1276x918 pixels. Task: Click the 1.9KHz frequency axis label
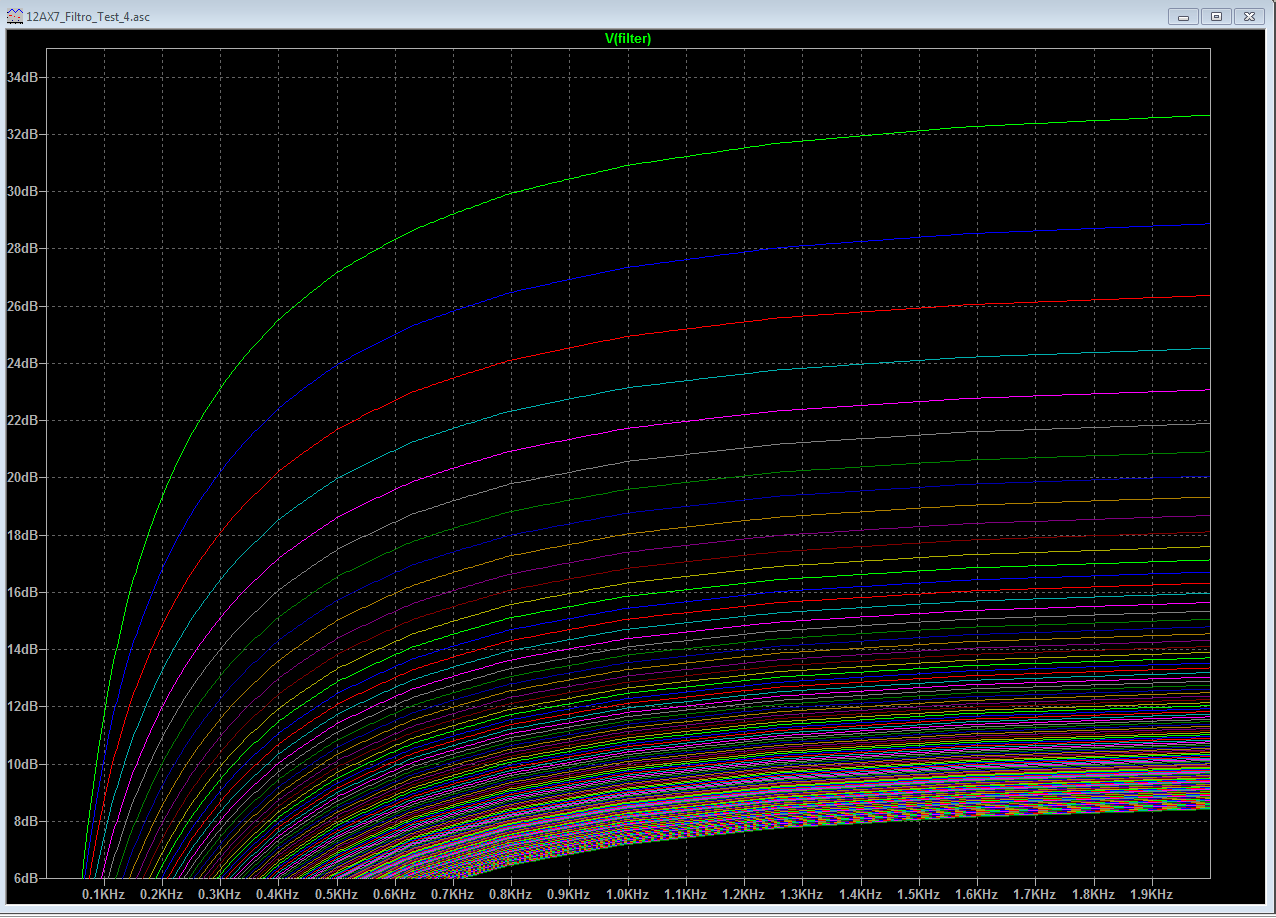1151,894
